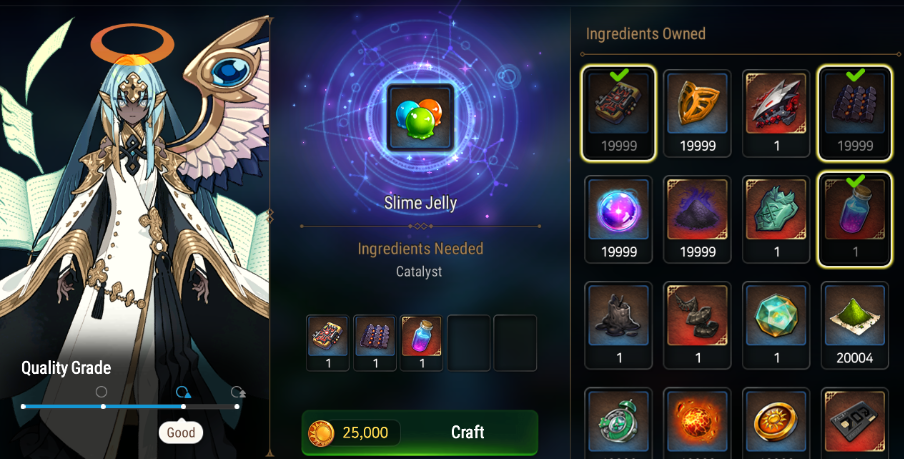Image resolution: width=904 pixels, height=459 pixels.
Task: Deselect the checked red spellbook ingredient
Action: (x=619, y=113)
